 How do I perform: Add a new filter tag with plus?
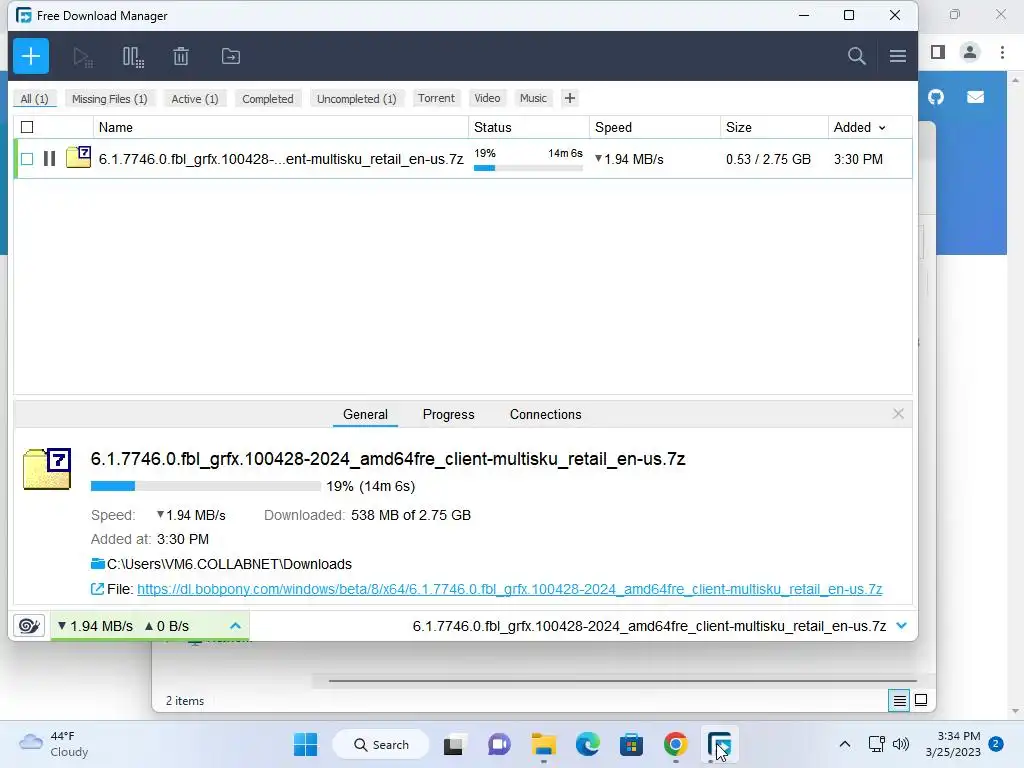(x=569, y=98)
